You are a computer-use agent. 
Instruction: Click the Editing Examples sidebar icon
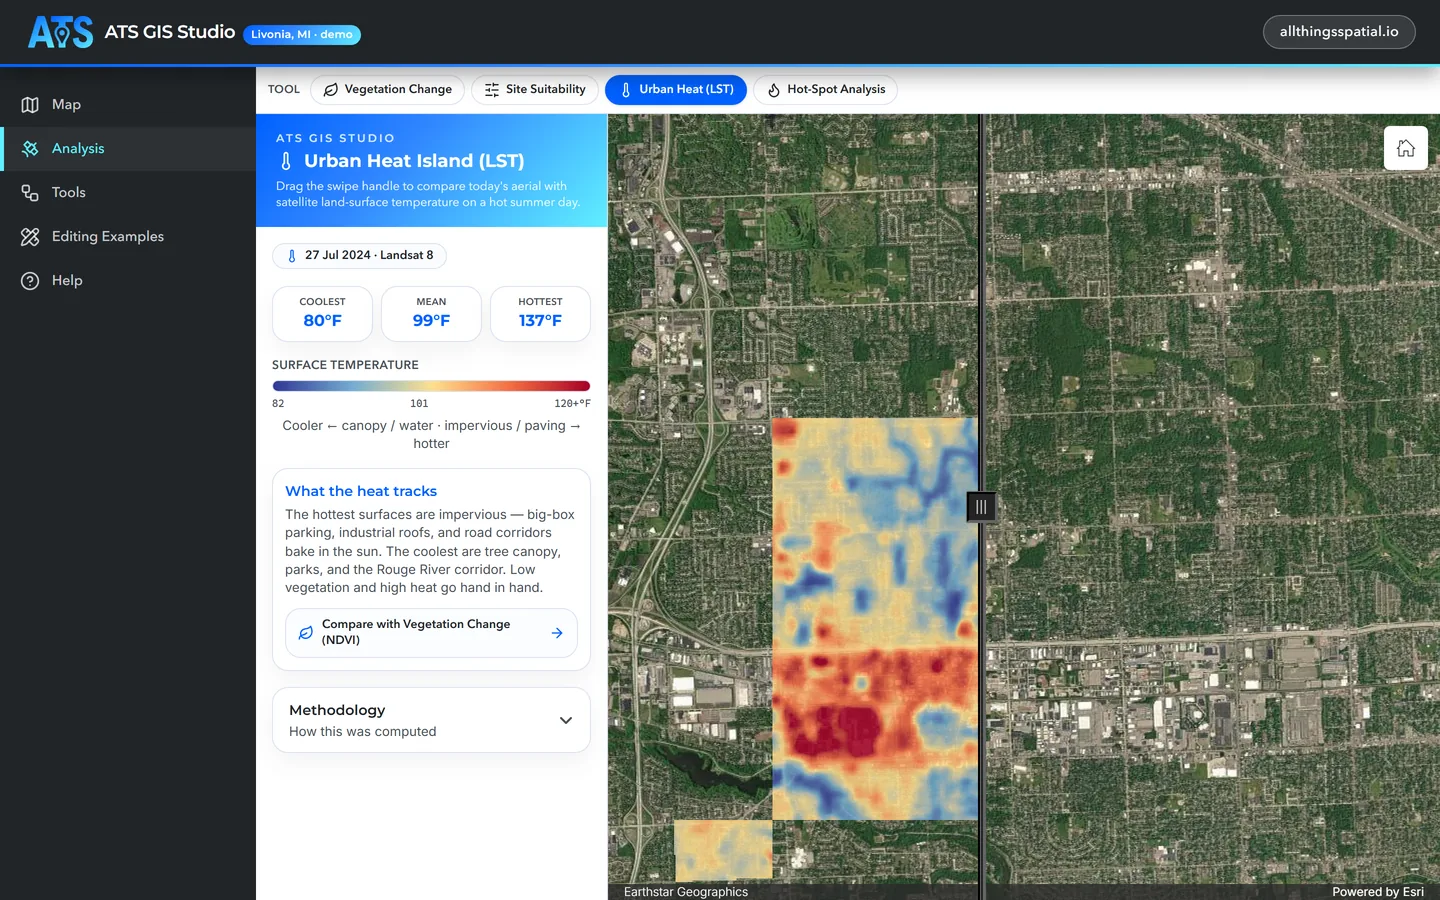pos(30,237)
